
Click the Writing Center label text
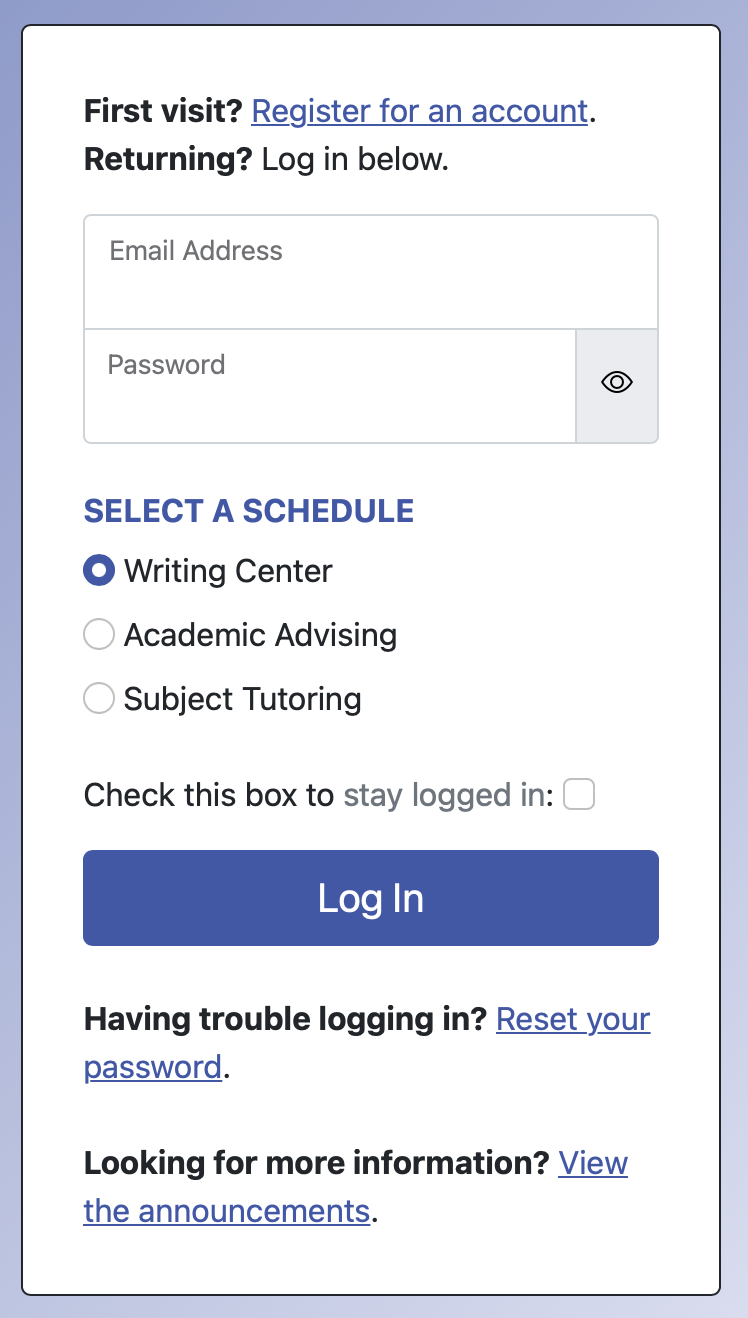pos(228,571)
